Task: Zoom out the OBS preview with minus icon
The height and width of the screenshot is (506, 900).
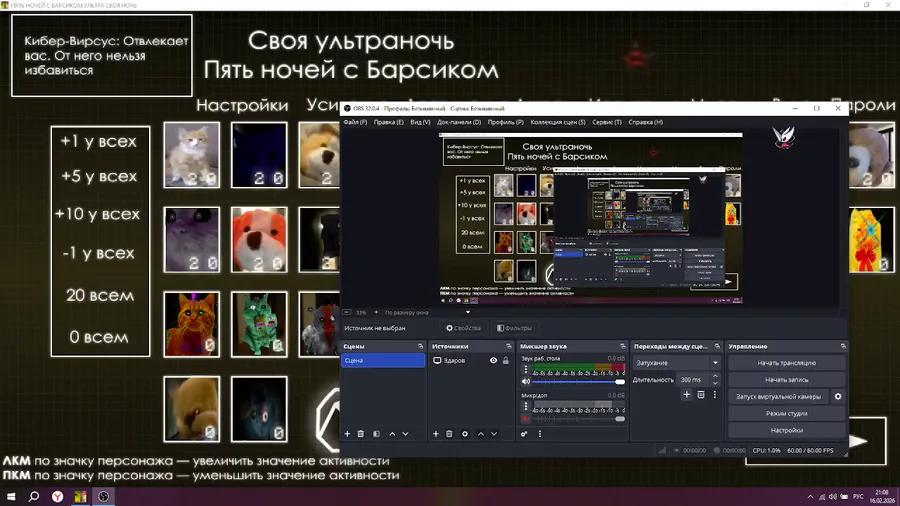Action: 347,313
